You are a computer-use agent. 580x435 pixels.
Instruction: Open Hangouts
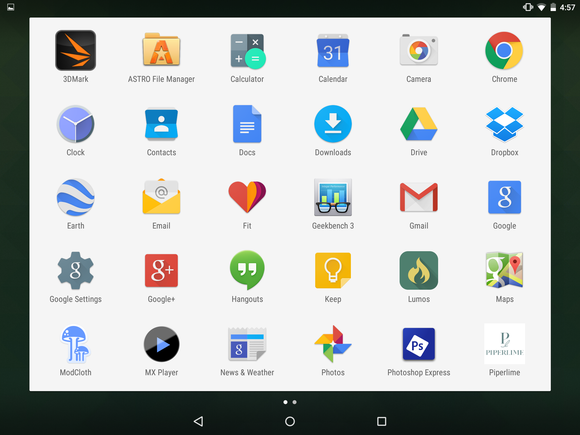point(247,270)
